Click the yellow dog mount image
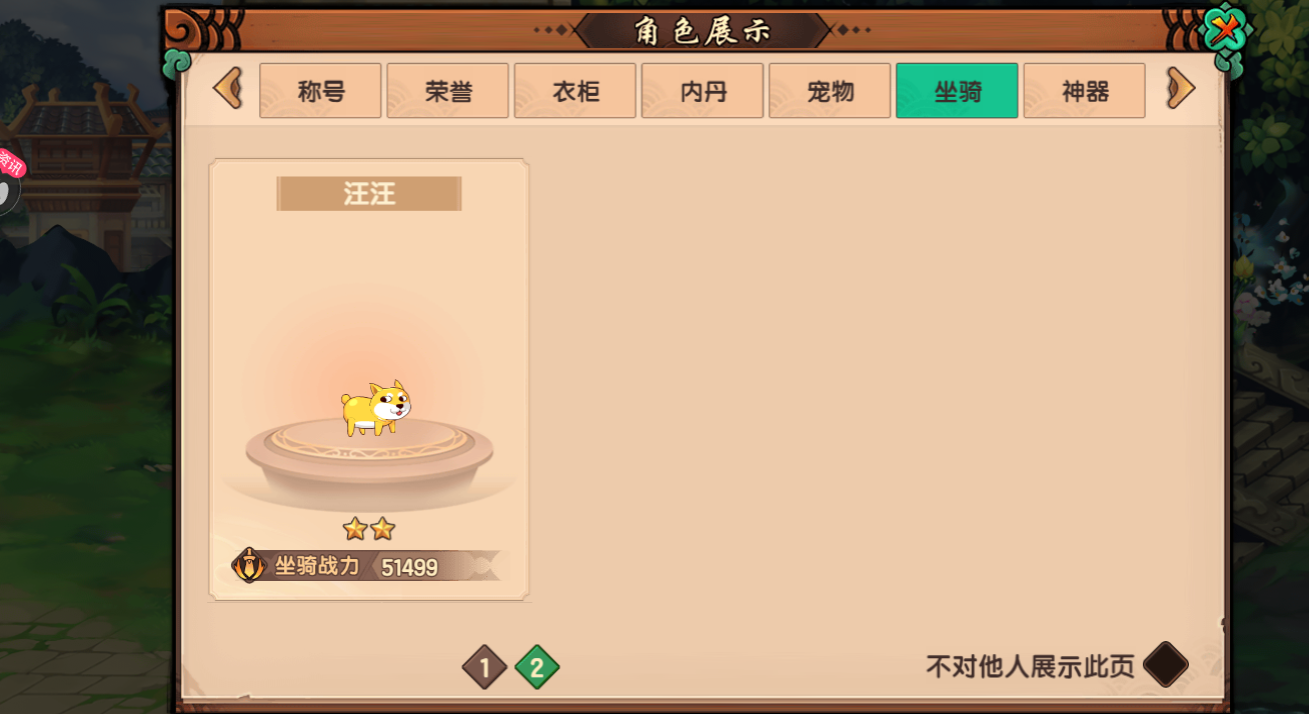1309x714 pixels. [376, 407]
